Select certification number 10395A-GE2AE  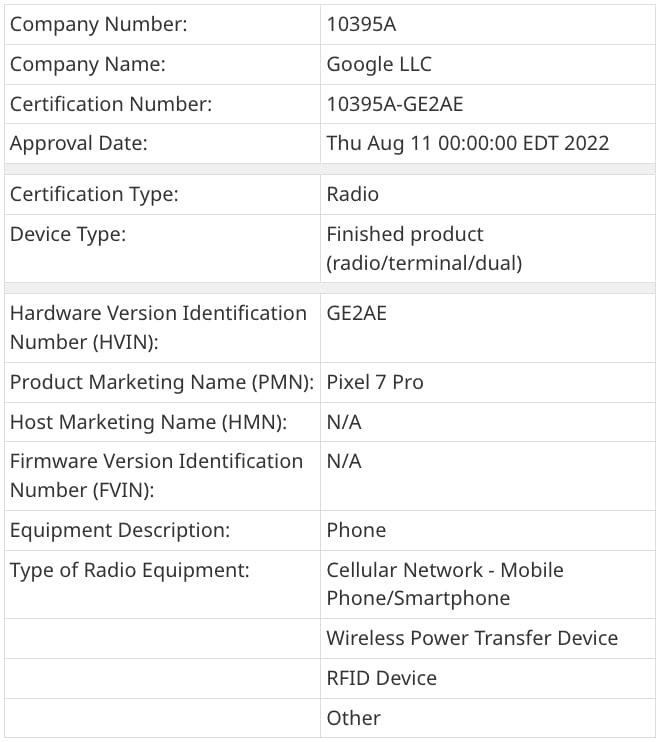click(395, 104)
